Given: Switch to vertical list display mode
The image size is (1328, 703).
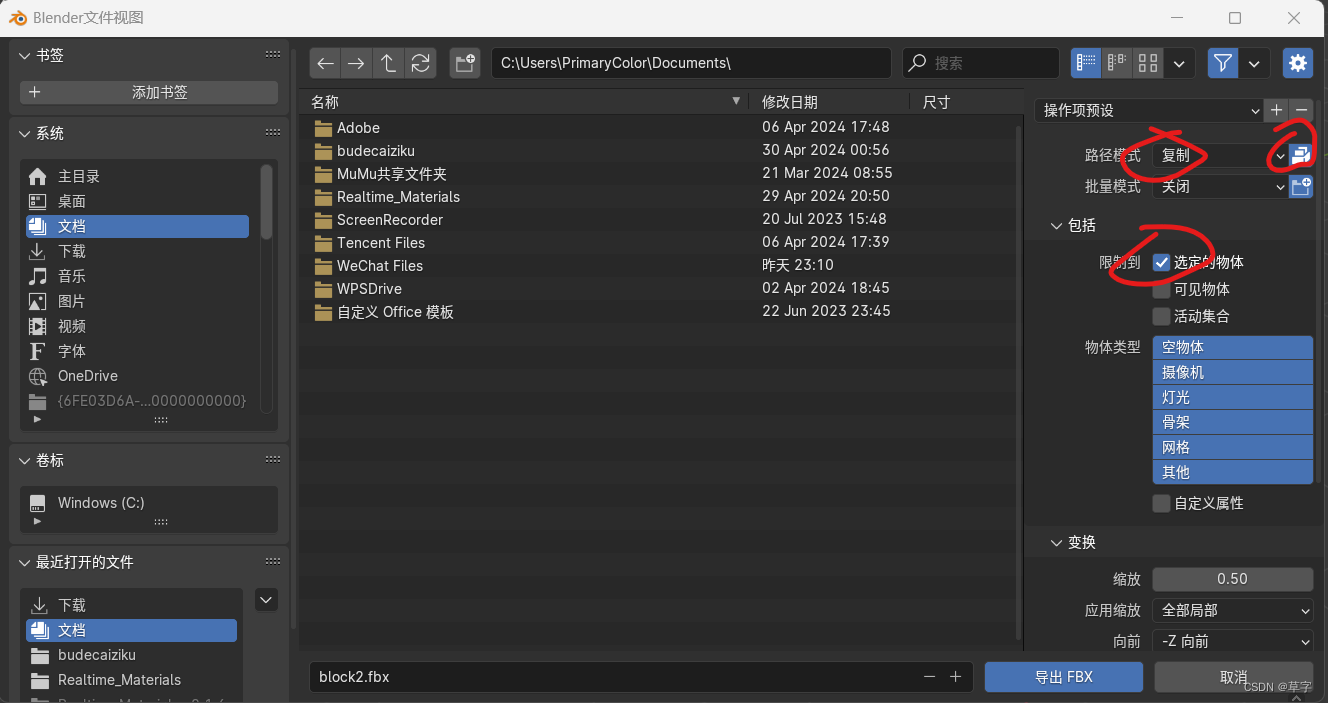Looking at the screenshot, I should (x=1086, y=63).
